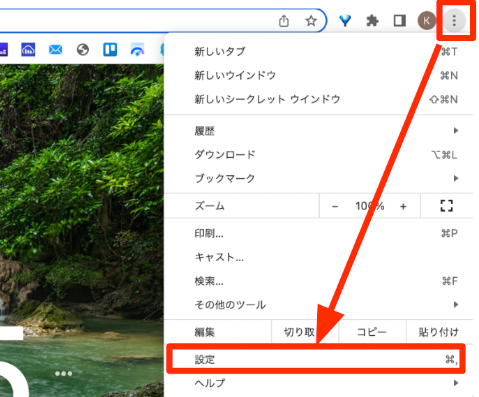The height and width of the screenshot is (397, 479).
Task: Click the profile avatar K
Action: (426, 21)
